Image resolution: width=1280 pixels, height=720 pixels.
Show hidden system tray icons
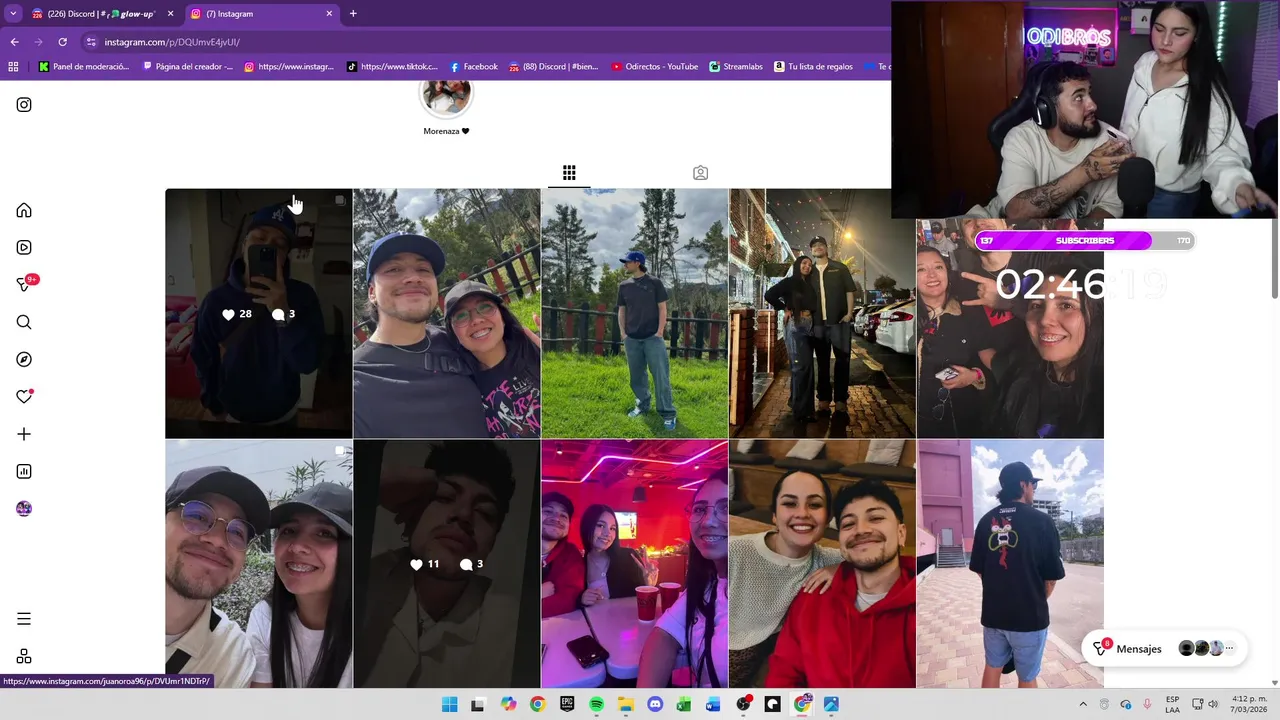1082,704
